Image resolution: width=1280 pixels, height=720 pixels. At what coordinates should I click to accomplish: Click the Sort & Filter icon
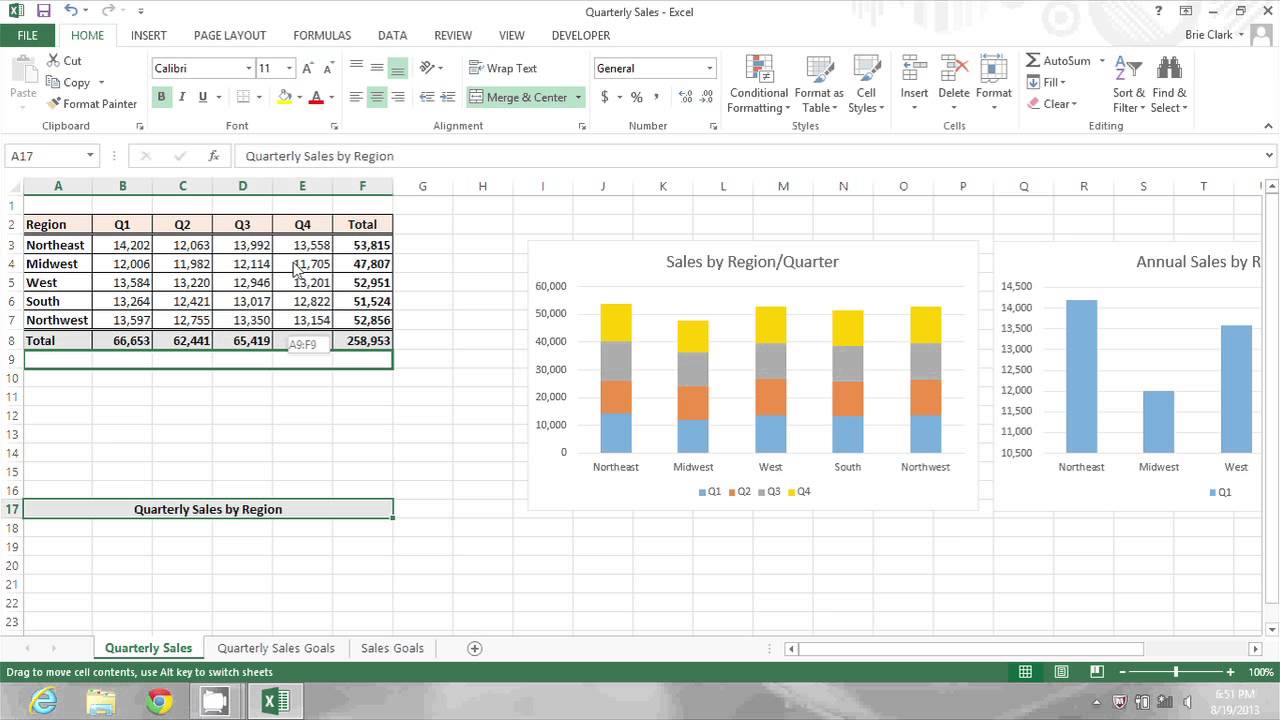pyautogui.click(x=1129, y=69)
